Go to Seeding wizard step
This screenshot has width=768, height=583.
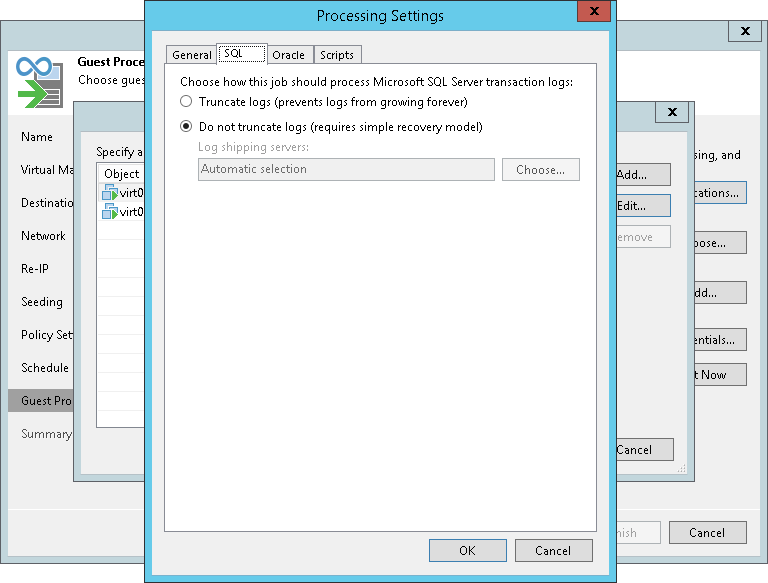click(42, 302)
